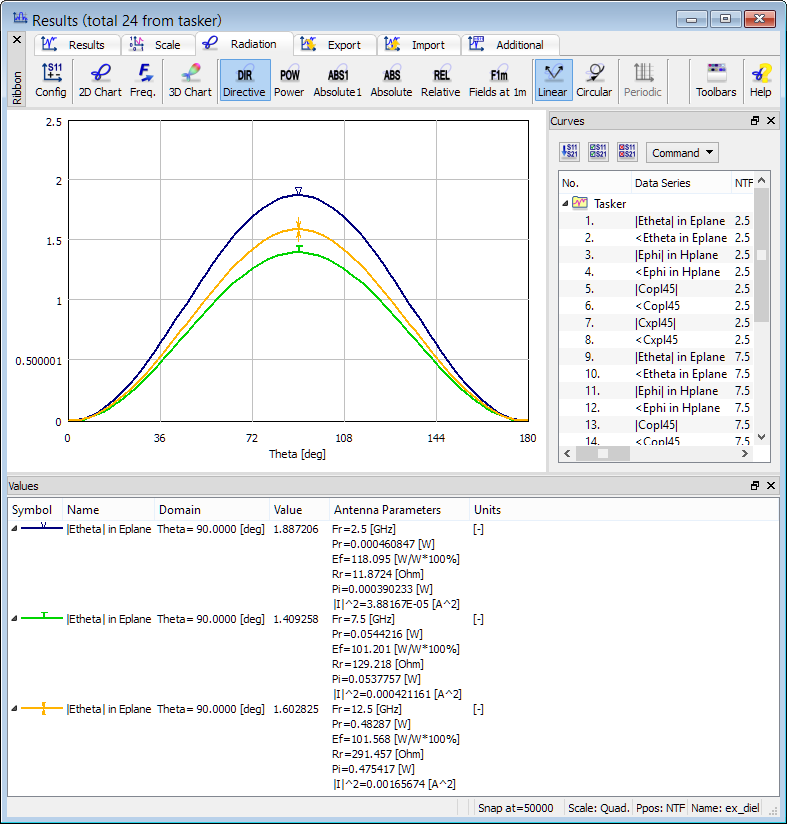Switch to the Export tab
The width and height of the screenshot is (787, 824).
pyautogui.click(x=334, y=45)
